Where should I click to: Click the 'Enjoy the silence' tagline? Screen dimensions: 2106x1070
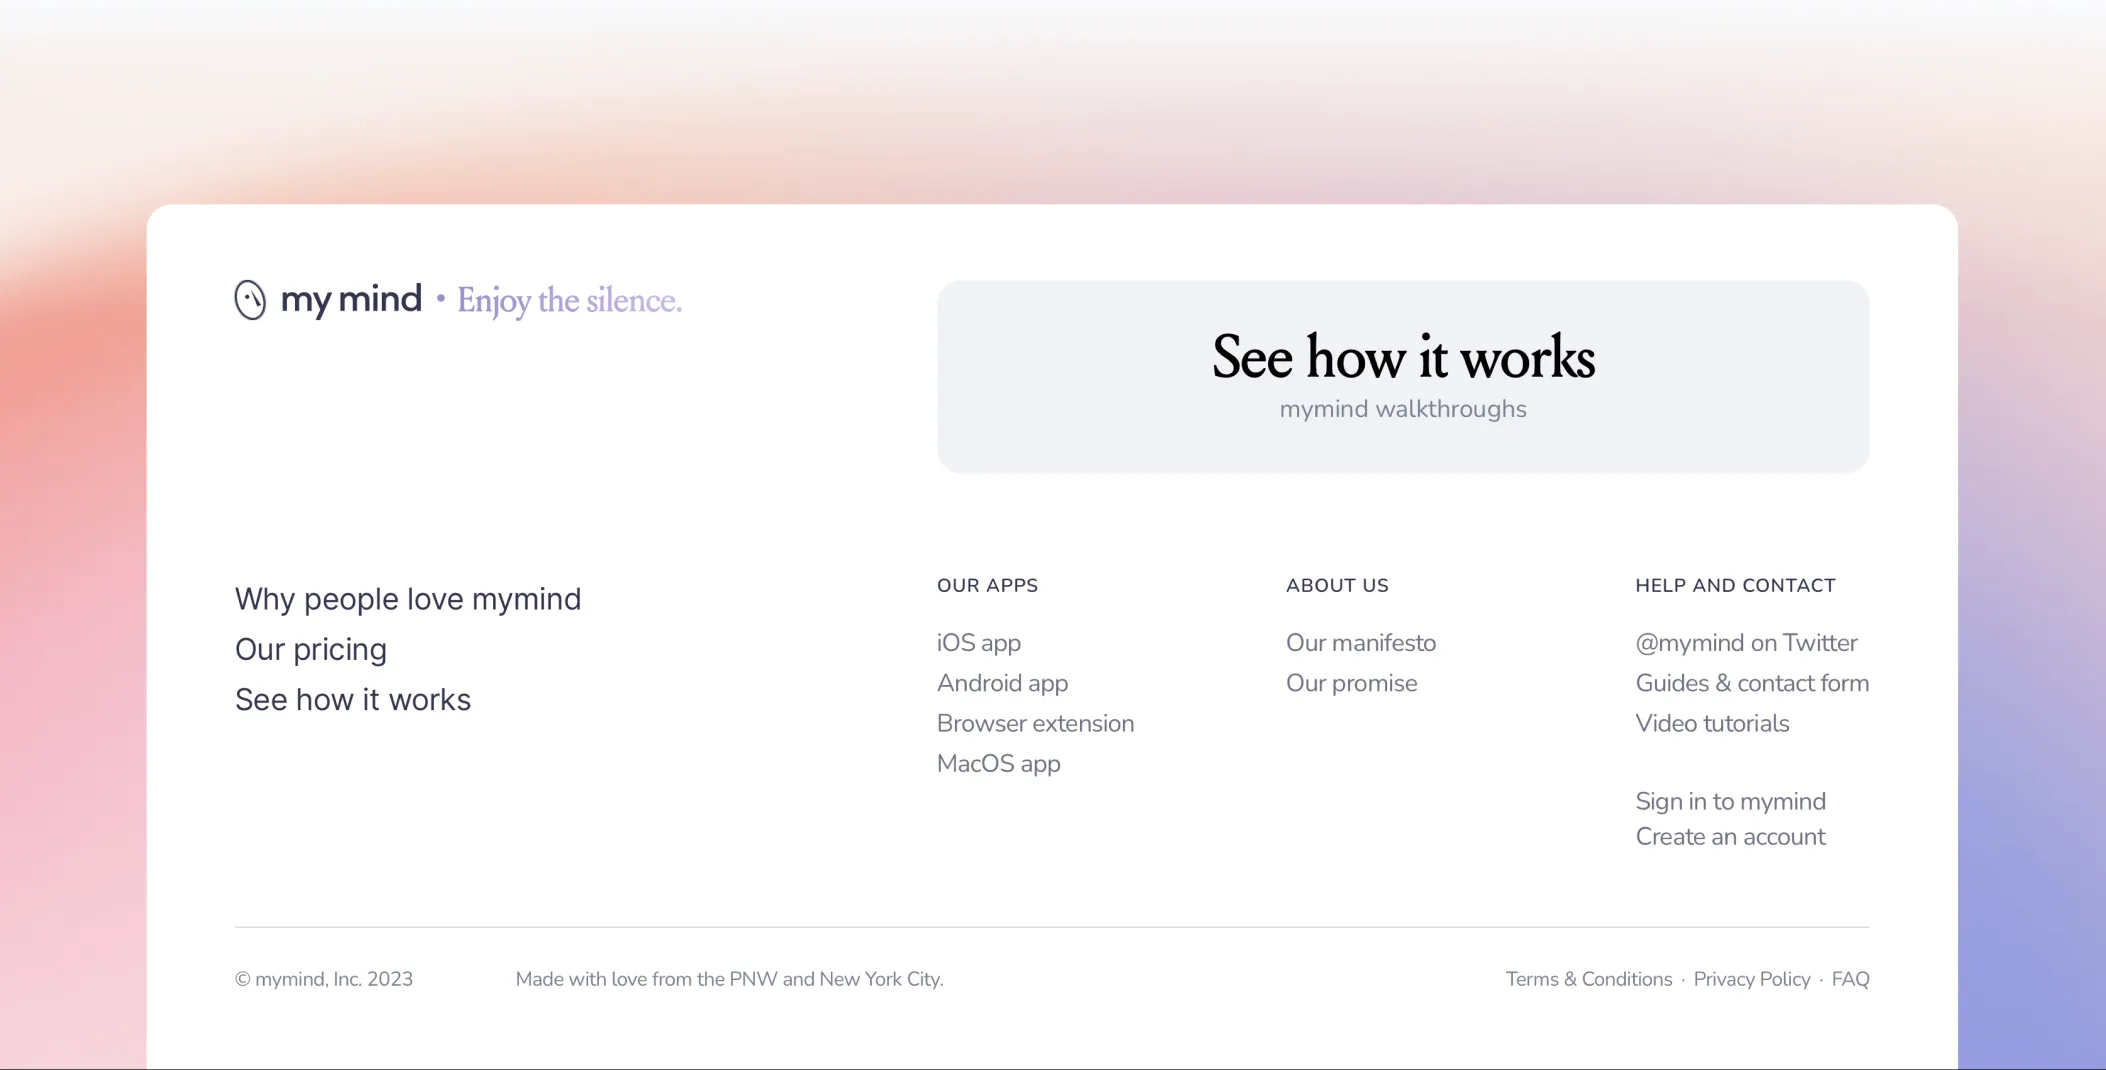[570, 300]
